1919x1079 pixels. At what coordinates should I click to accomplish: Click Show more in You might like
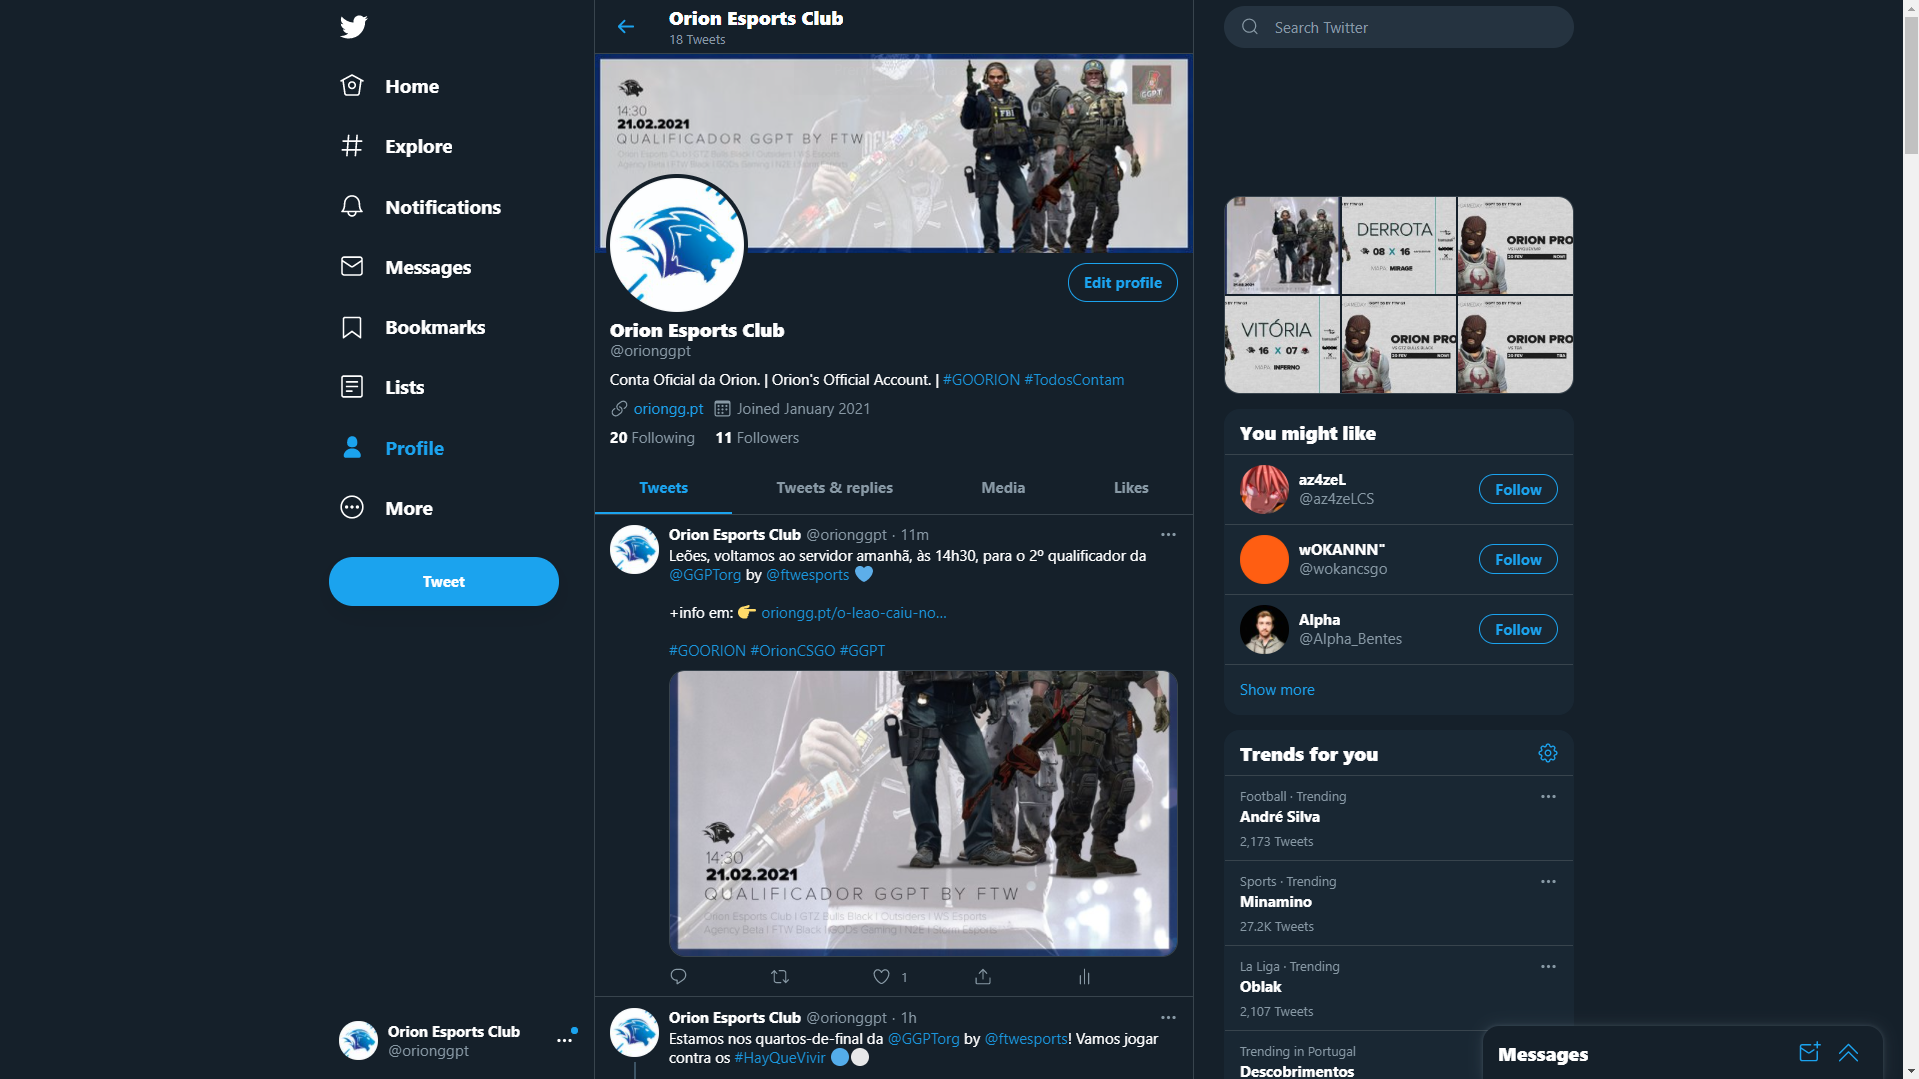pyautogui.click(x=1277, y=690)
